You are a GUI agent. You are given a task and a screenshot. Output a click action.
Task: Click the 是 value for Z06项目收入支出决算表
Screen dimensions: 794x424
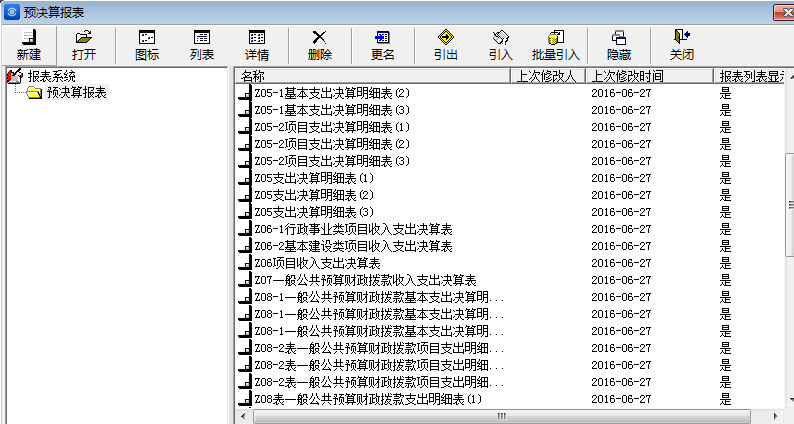coord(726,263)
